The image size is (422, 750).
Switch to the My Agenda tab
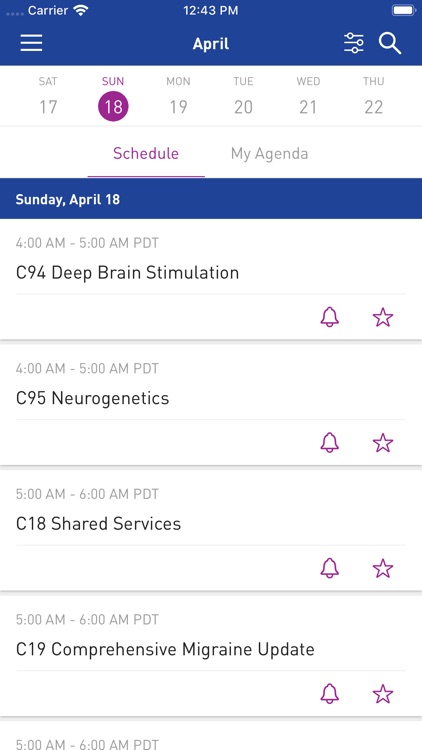(x=269, y=154)
